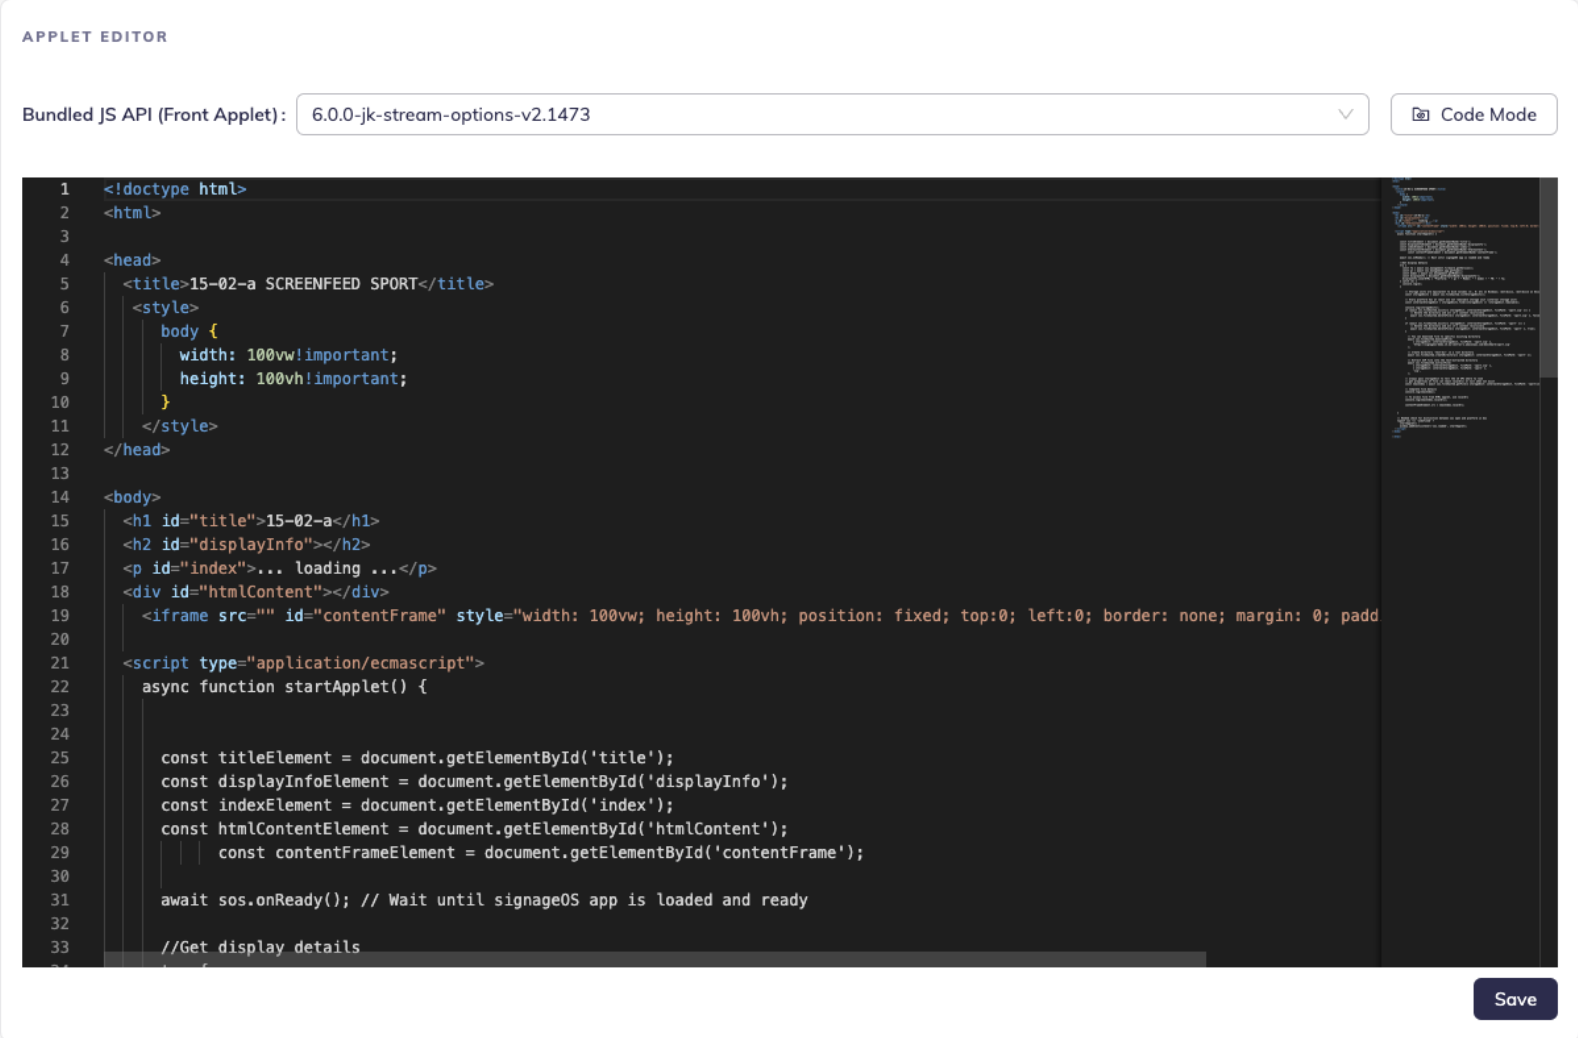Click the //Get display details comment
The image size is (1578, 1038).
click(260, 947)
